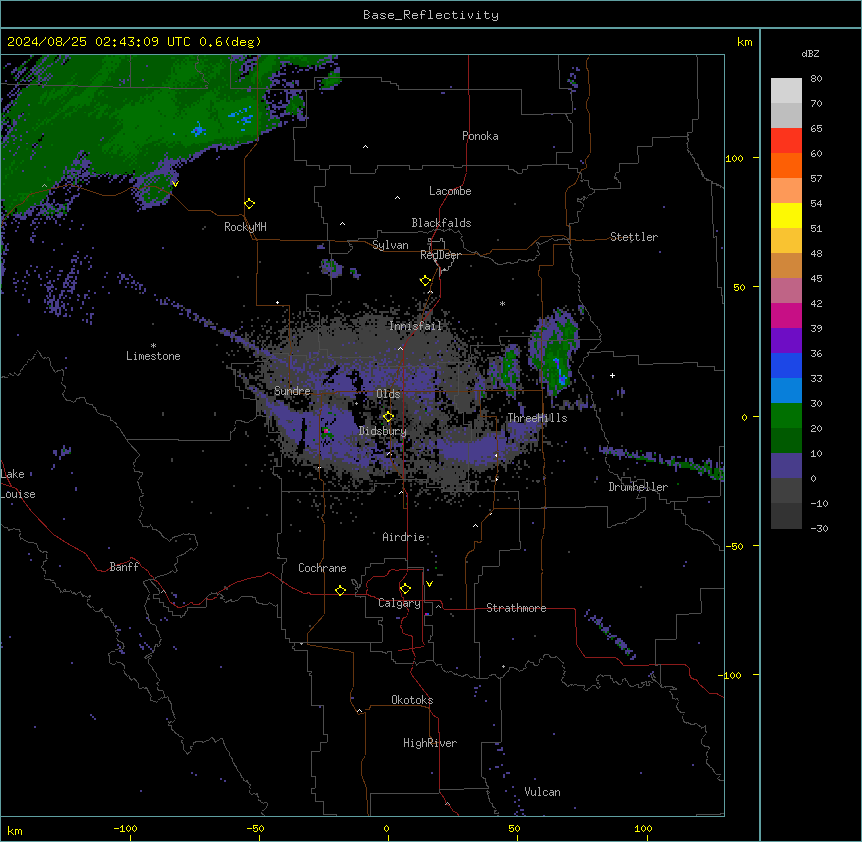The height and width of the screenshot is (842, 862).
Task: Select the yellow diamond marker above Calgary label
Action: coord(405,589)
